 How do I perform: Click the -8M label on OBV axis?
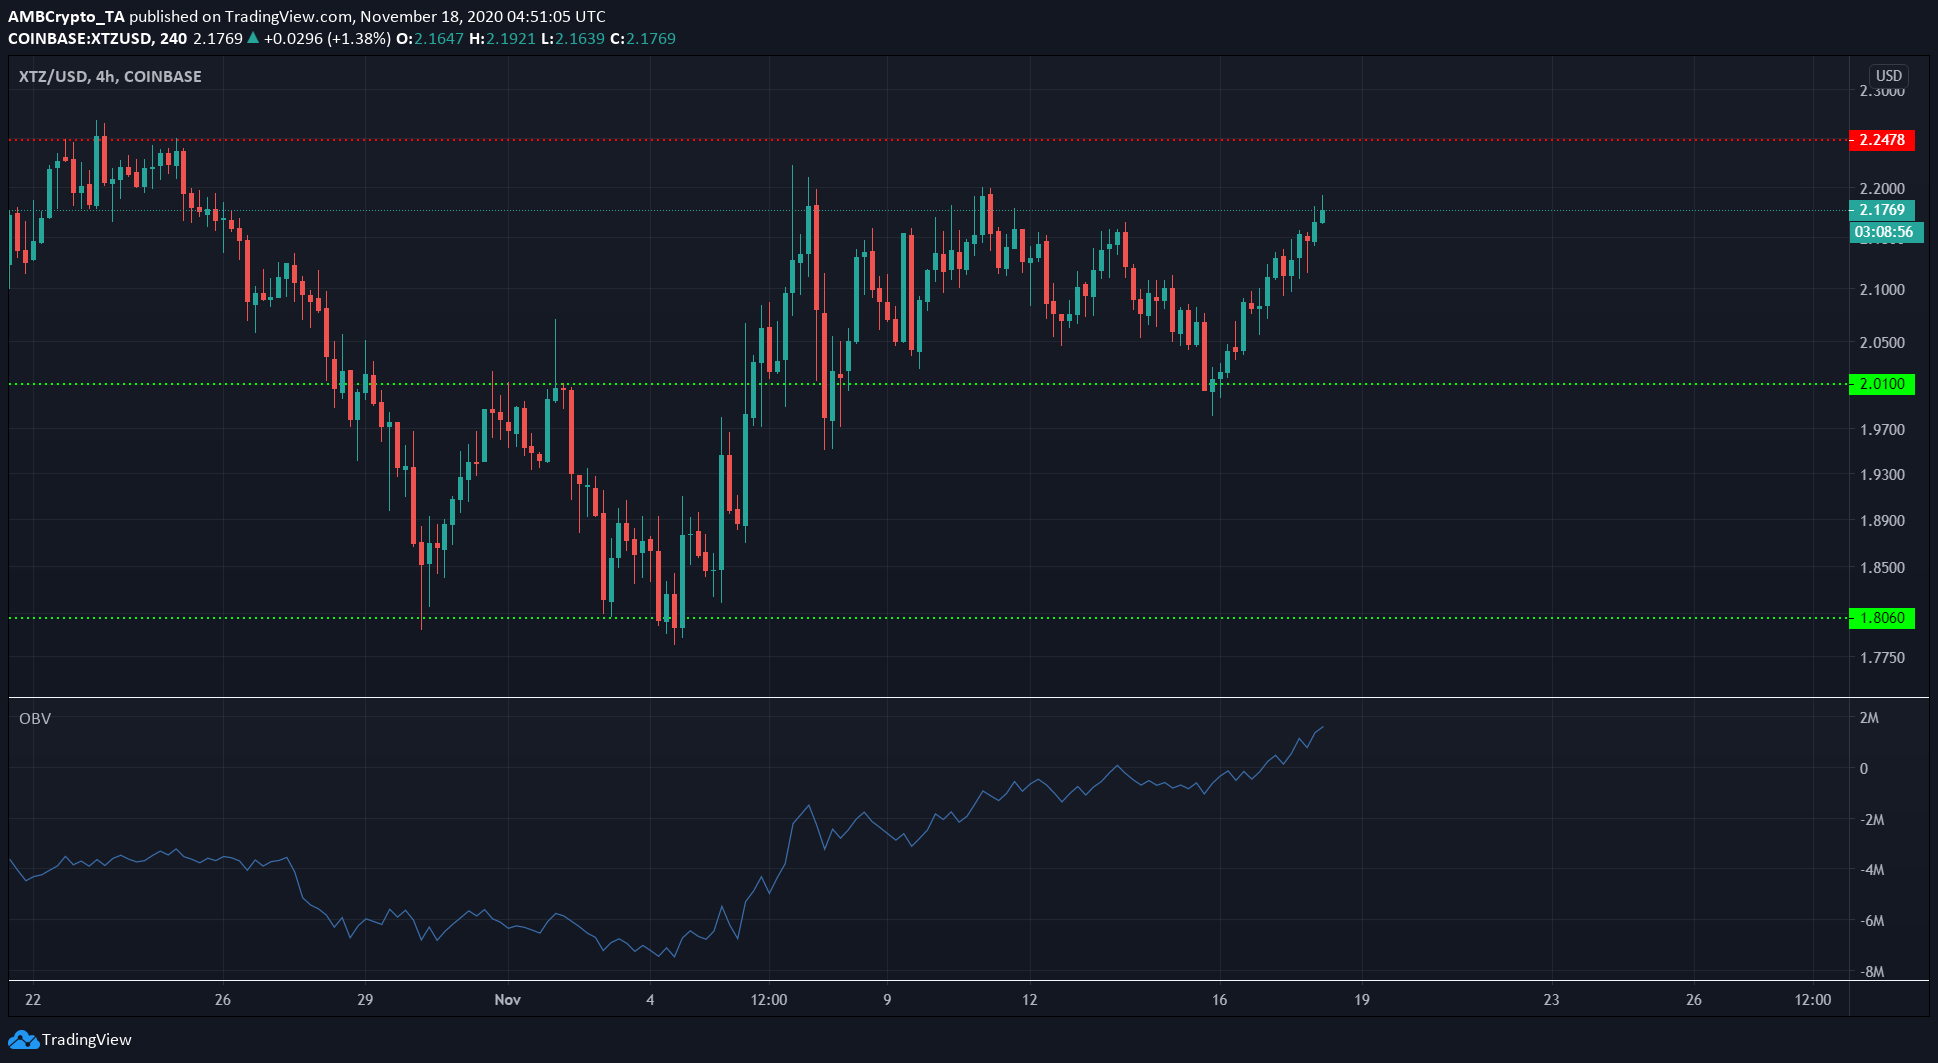tap(1872, 972)
